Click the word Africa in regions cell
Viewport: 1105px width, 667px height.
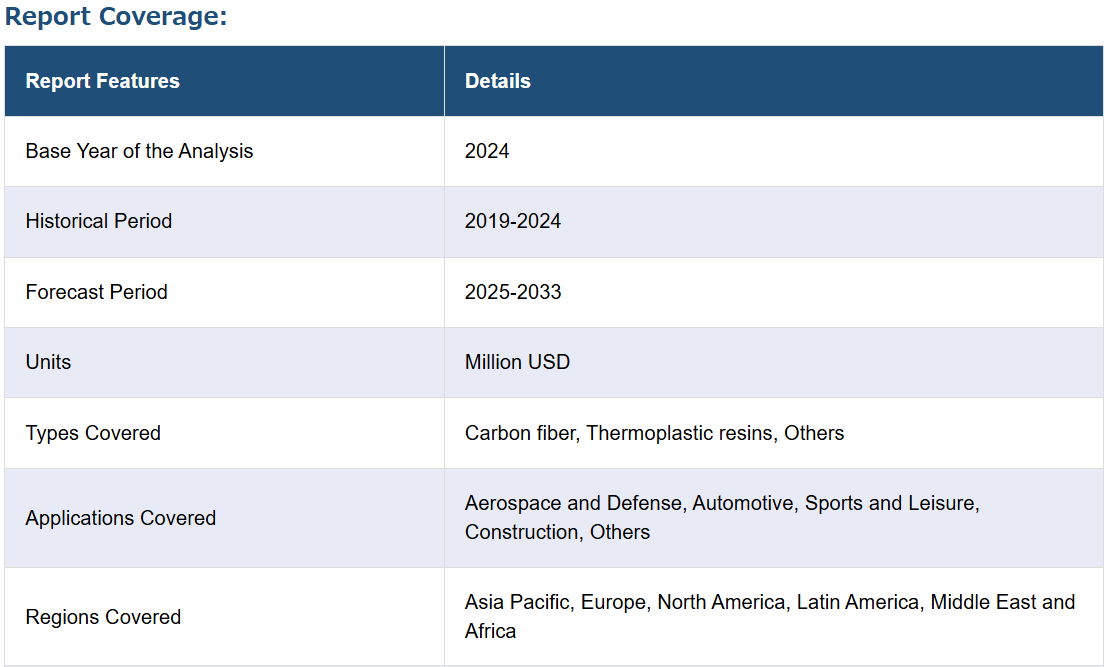tap(490, 631)
